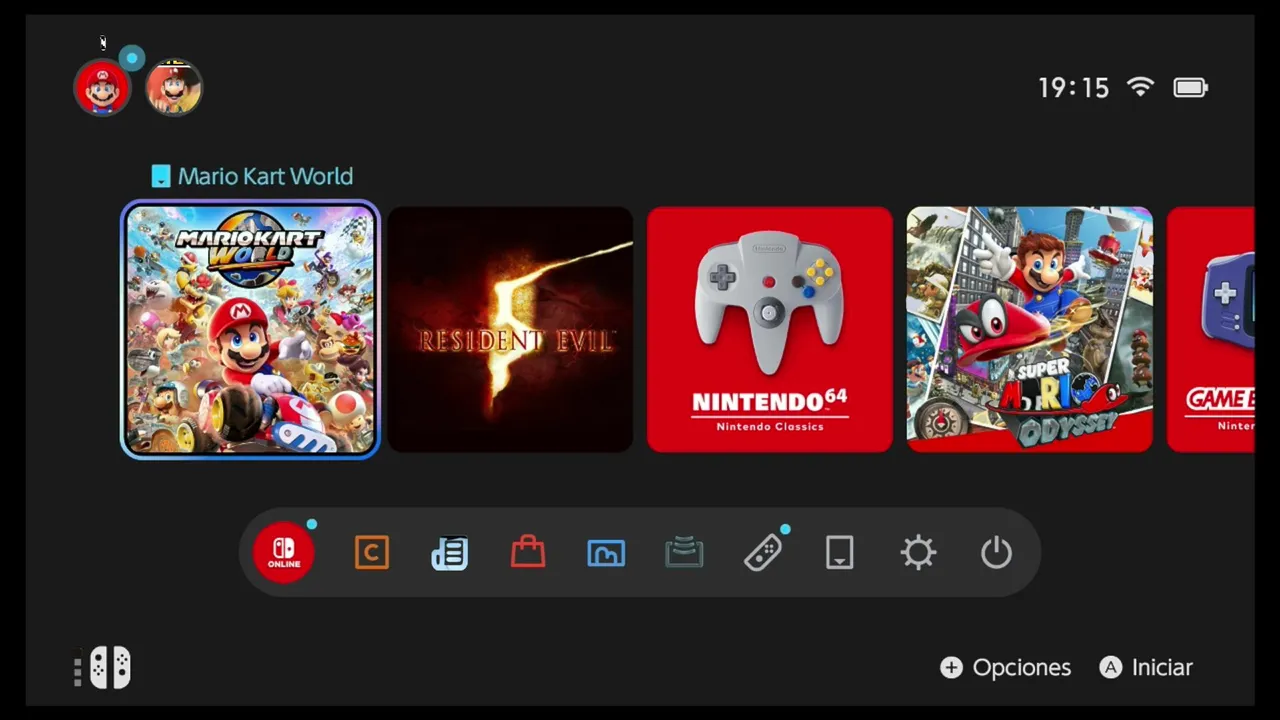1280x720 pixels.
Task: Open the Controllers icon
Action: (x=763, y=552)
